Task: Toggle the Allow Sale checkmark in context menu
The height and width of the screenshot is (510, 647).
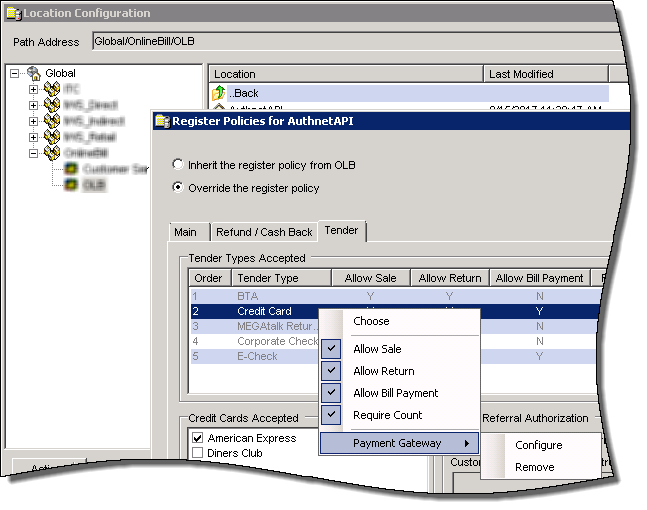Action: tap(333, 349)
